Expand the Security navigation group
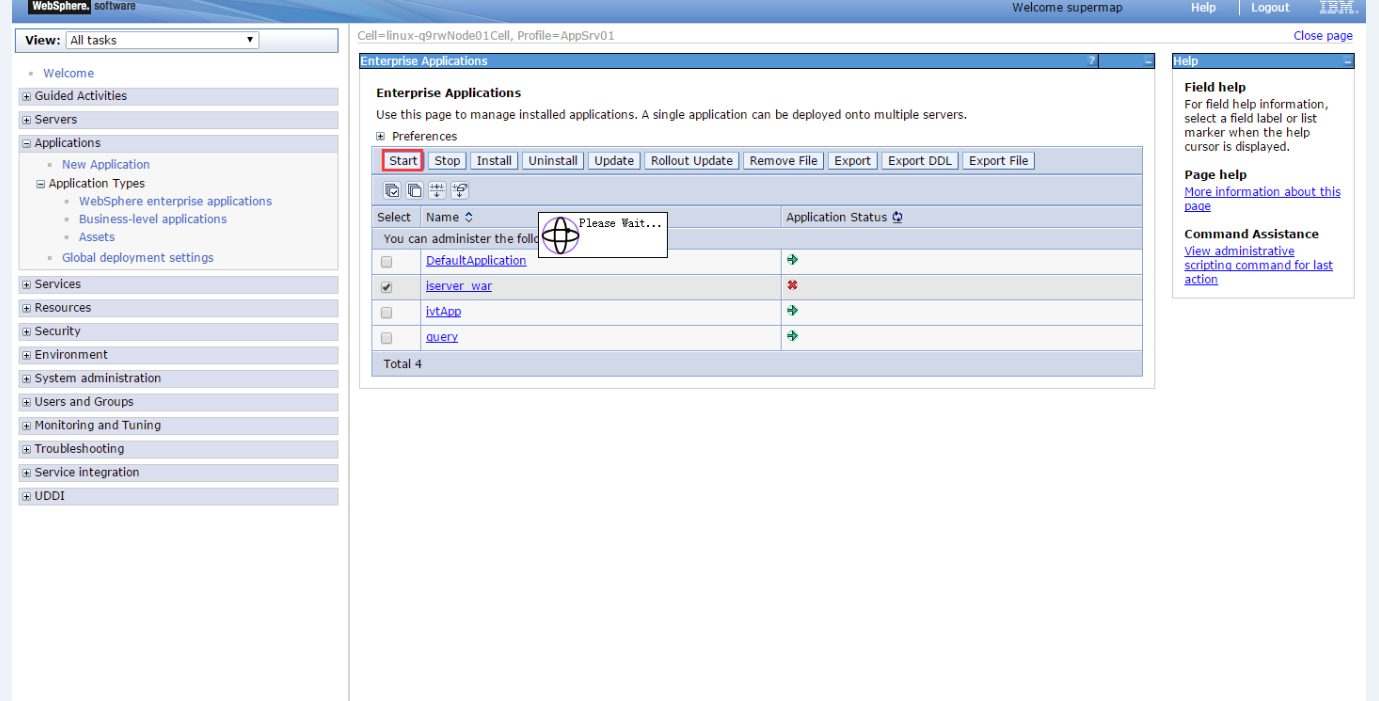Viewport: 1379px width, 701px height. pos(27,331)
